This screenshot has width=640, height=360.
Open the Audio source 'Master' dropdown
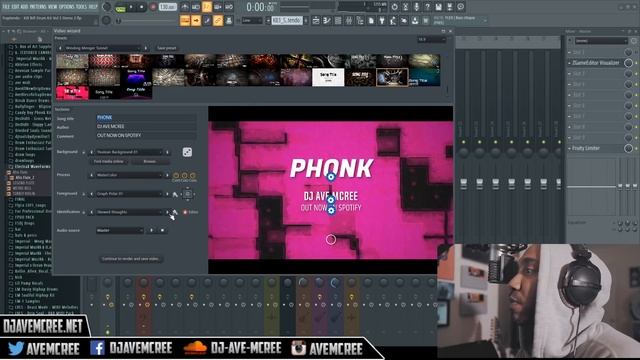tap(120, 231)
